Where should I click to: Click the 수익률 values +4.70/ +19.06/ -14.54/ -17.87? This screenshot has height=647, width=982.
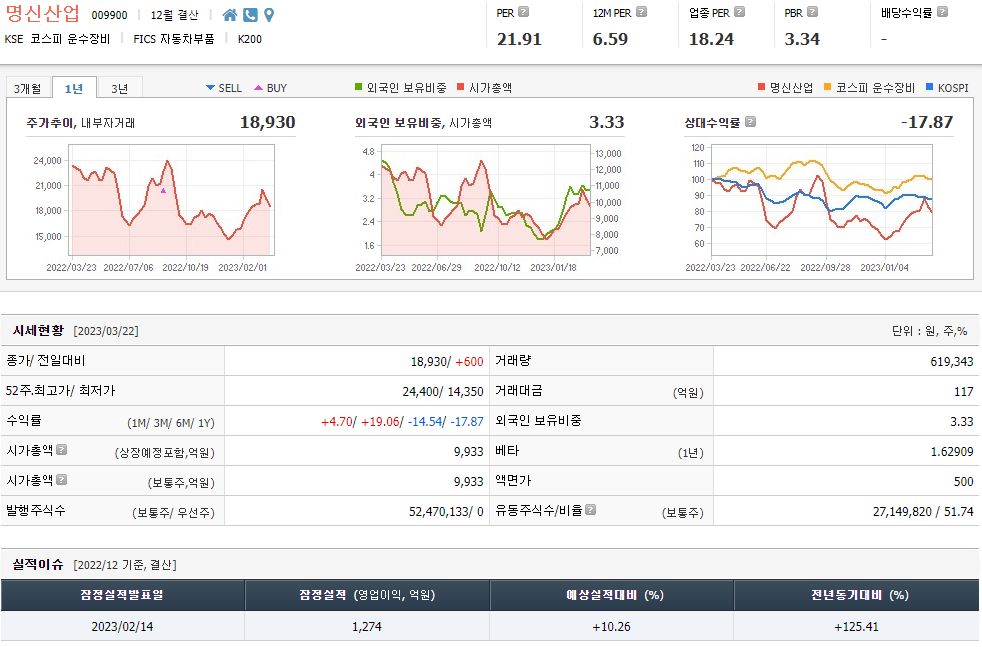tap(402, 422)
